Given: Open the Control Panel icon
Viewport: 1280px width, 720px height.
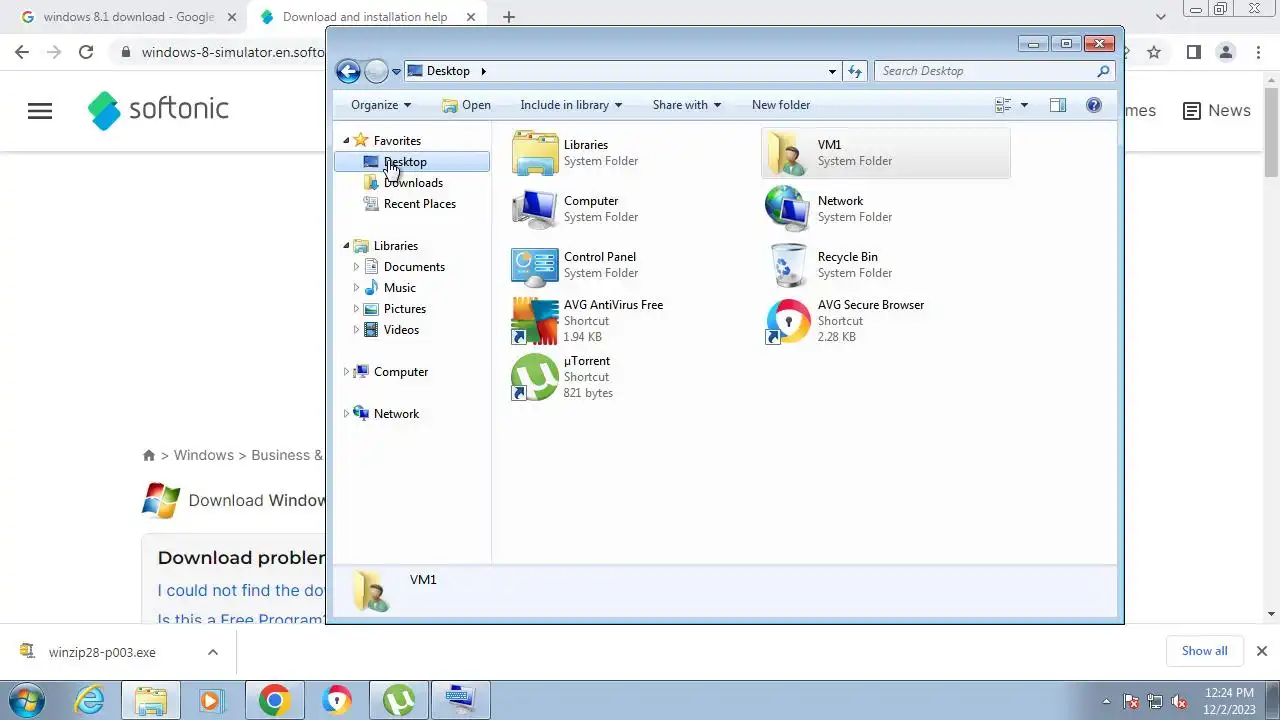Looking at the screenshot, I should click(x=535, y=265).
